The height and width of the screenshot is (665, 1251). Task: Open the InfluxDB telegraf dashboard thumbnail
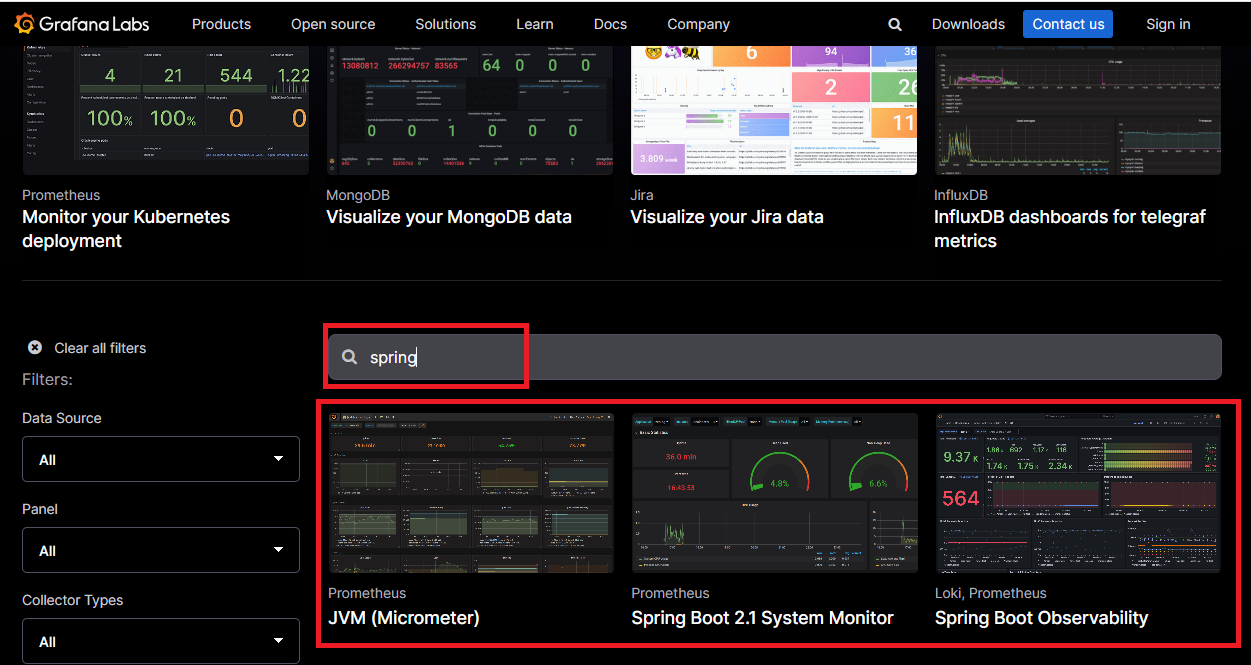point(1077,110)
